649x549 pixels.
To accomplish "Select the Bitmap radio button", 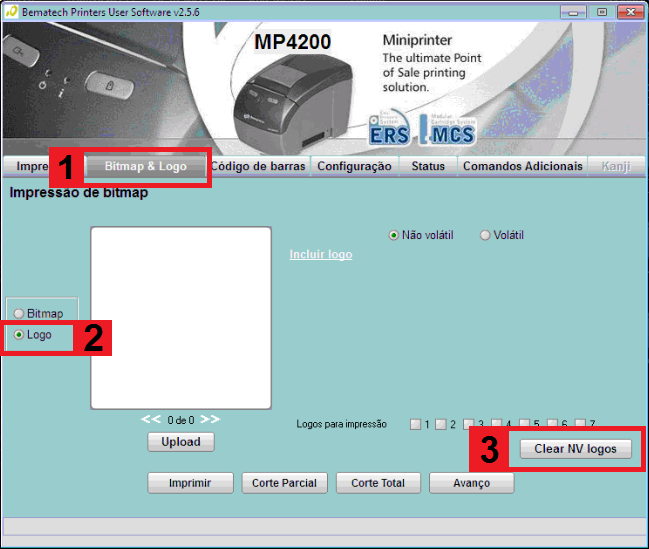I will (19, 314).
